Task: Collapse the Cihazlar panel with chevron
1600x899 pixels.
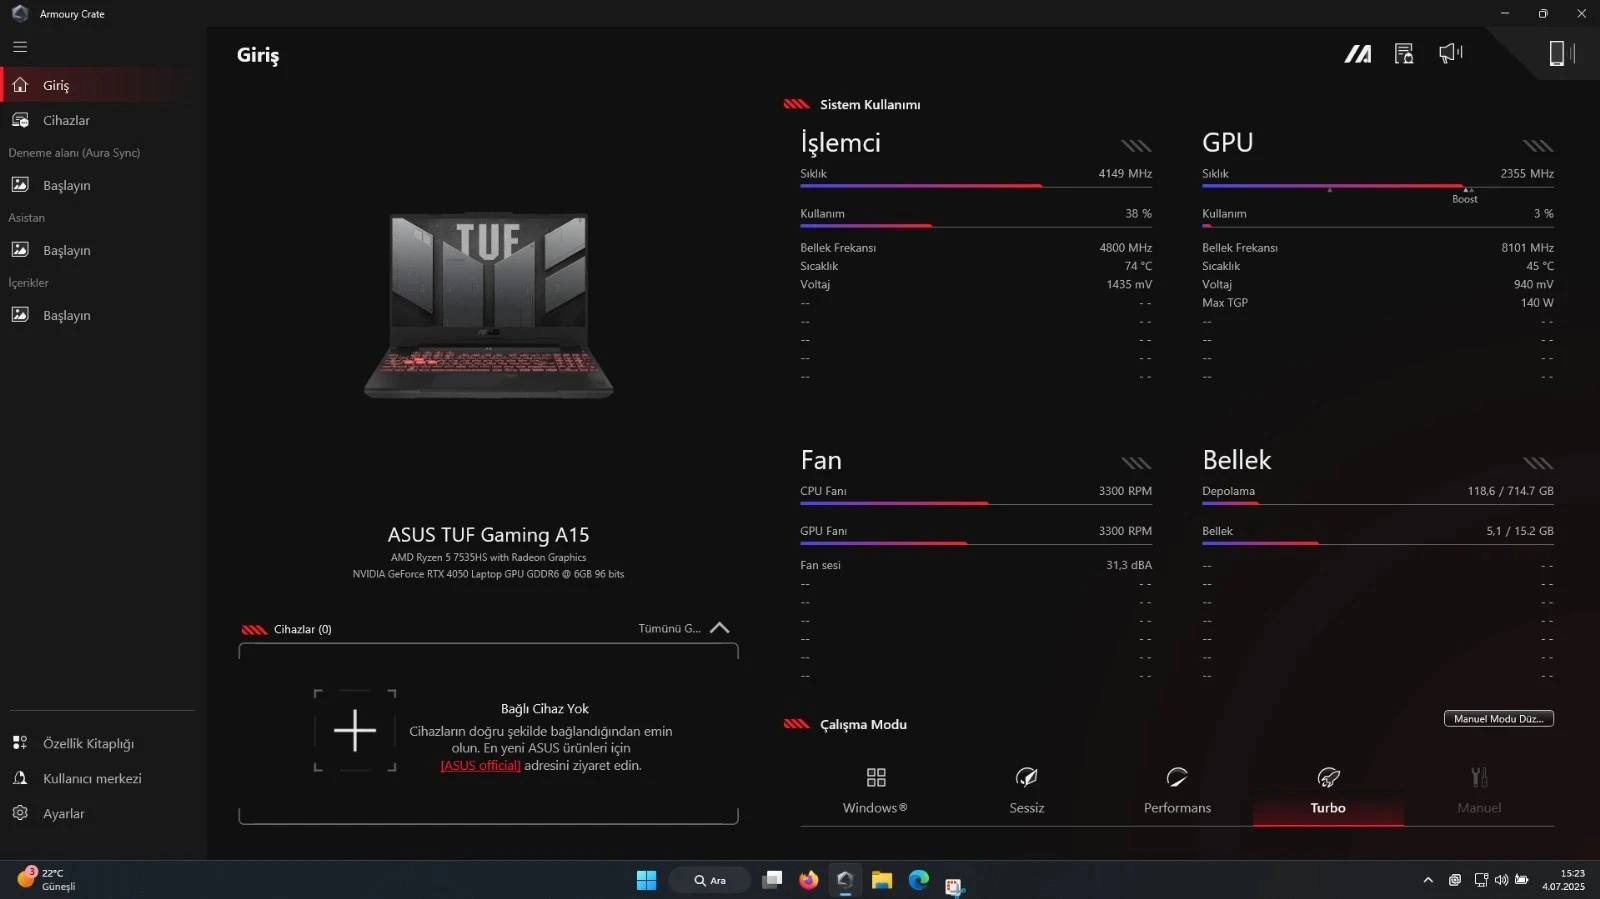Action: pos(719,628)
